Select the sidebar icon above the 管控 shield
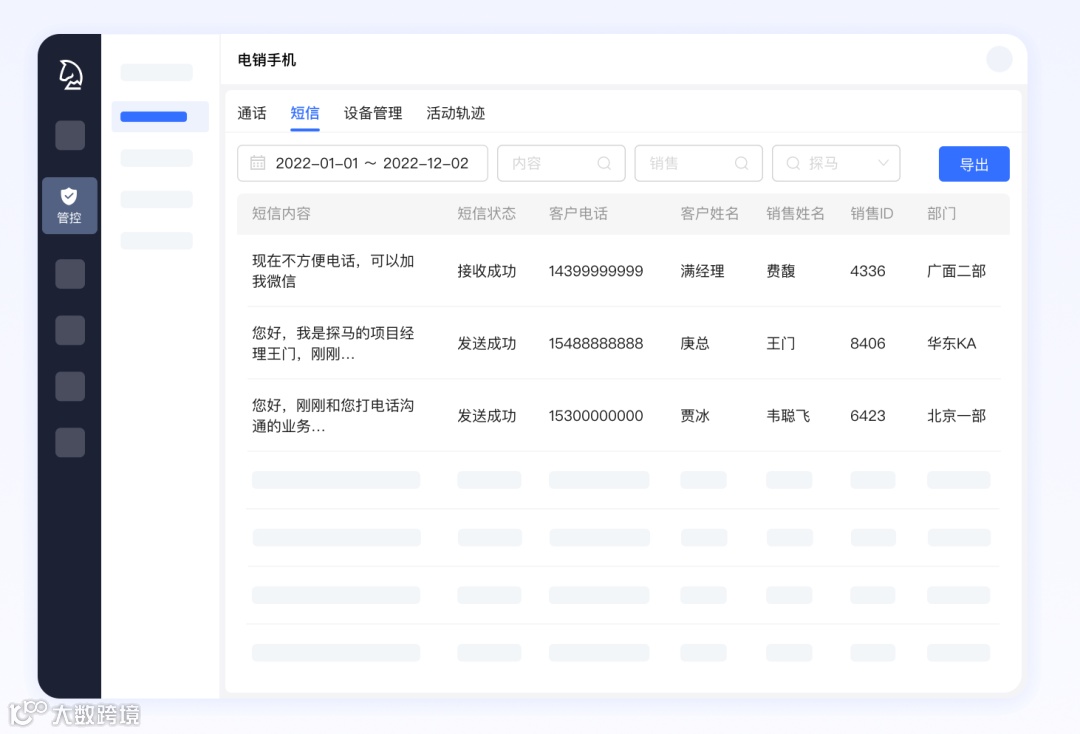This screenshot has width=1080, height=734. [x=69, y=135]
